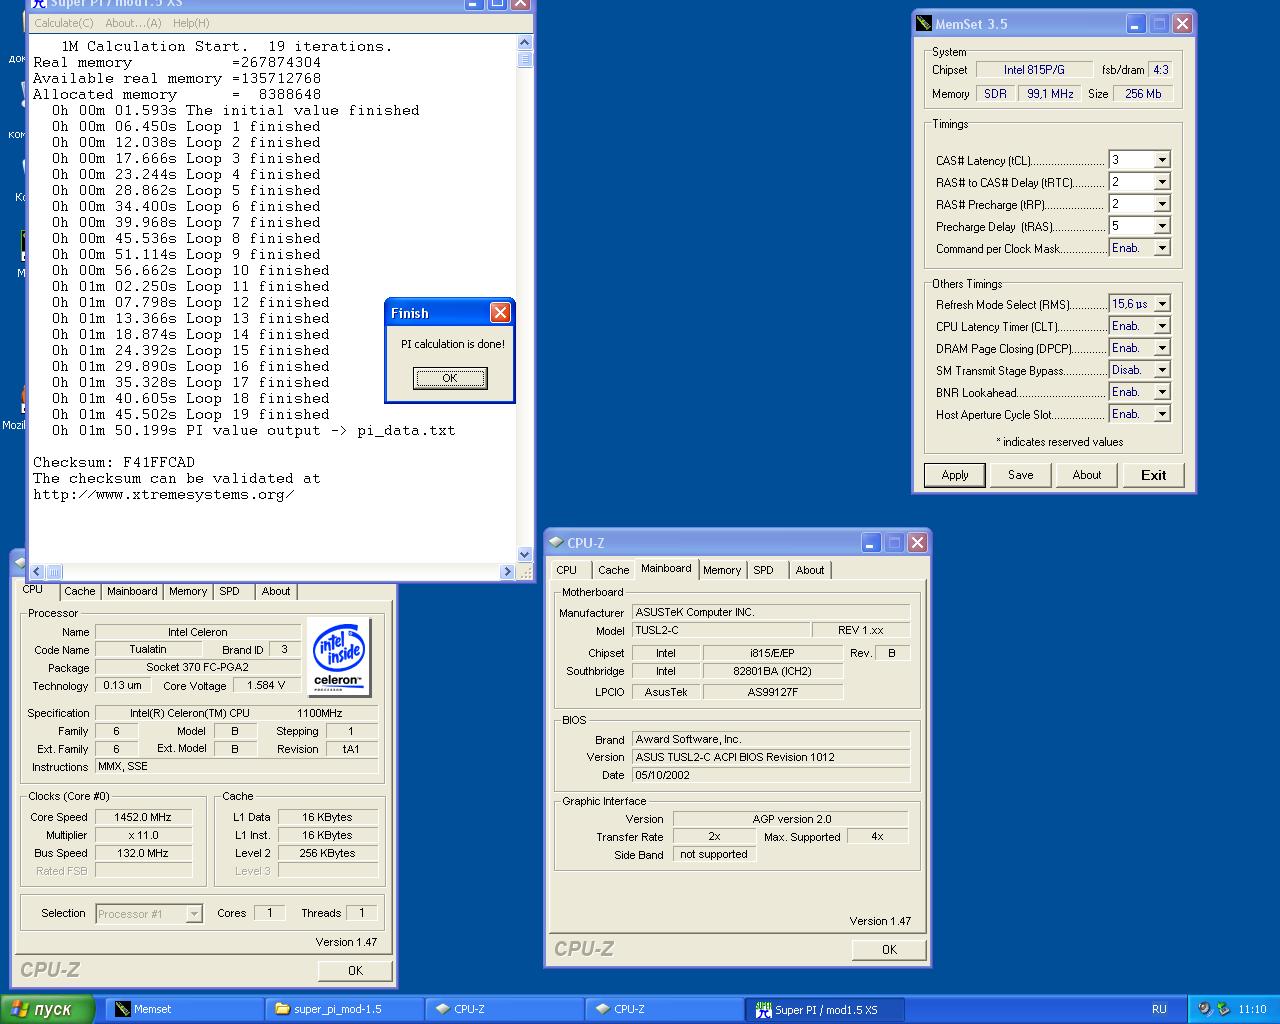Activate second CPU-Z taskbar button
The image size is (1280, 1024).
click(664, 1009)
